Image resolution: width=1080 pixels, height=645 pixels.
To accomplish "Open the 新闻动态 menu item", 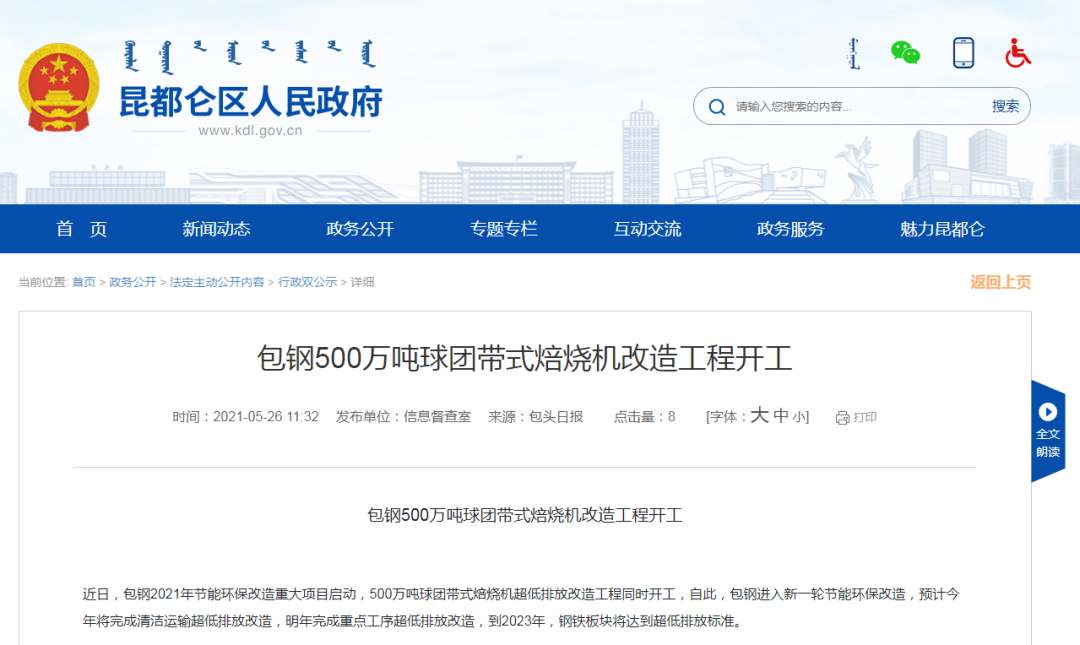I will click(x=216, y=229).
